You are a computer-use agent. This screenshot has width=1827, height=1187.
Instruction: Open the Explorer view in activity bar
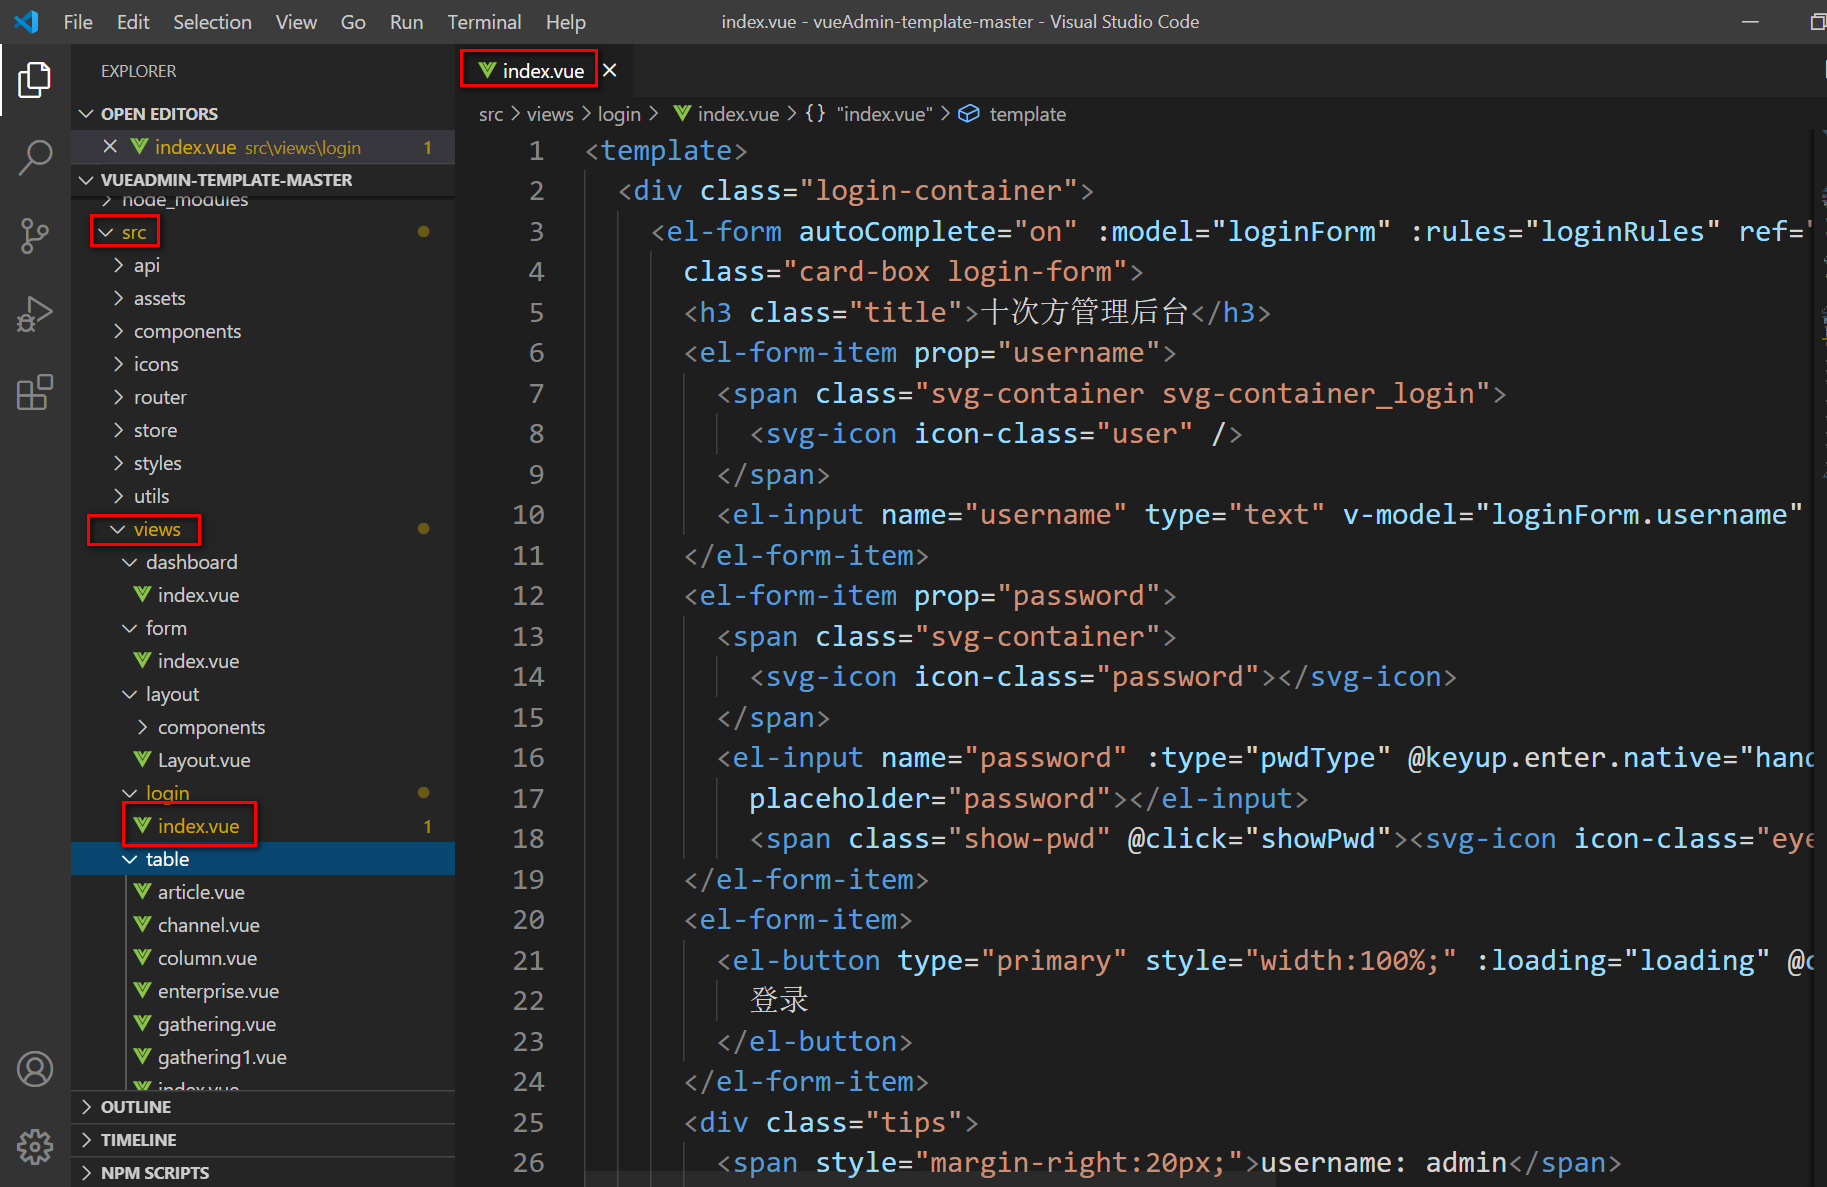click(x=35, y=80)
